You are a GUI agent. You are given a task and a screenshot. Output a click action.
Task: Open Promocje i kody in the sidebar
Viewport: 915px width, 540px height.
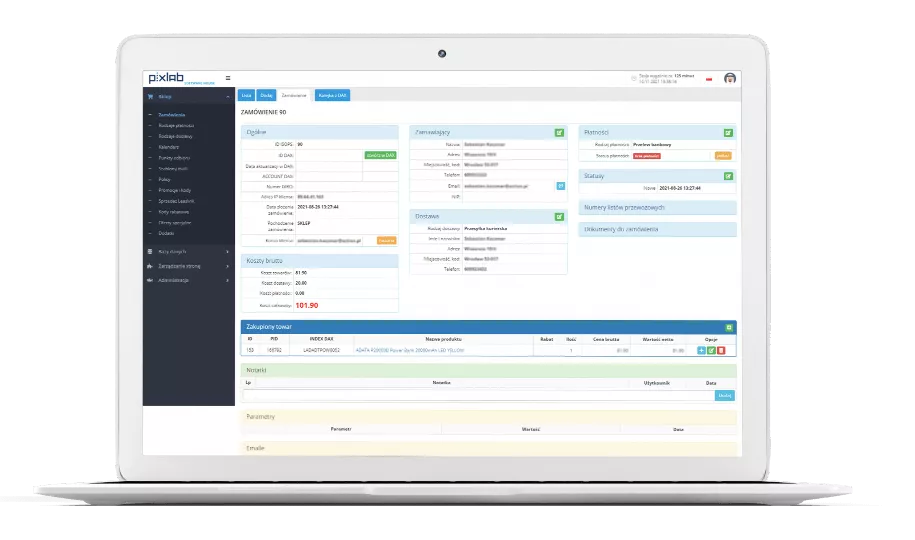174,190
